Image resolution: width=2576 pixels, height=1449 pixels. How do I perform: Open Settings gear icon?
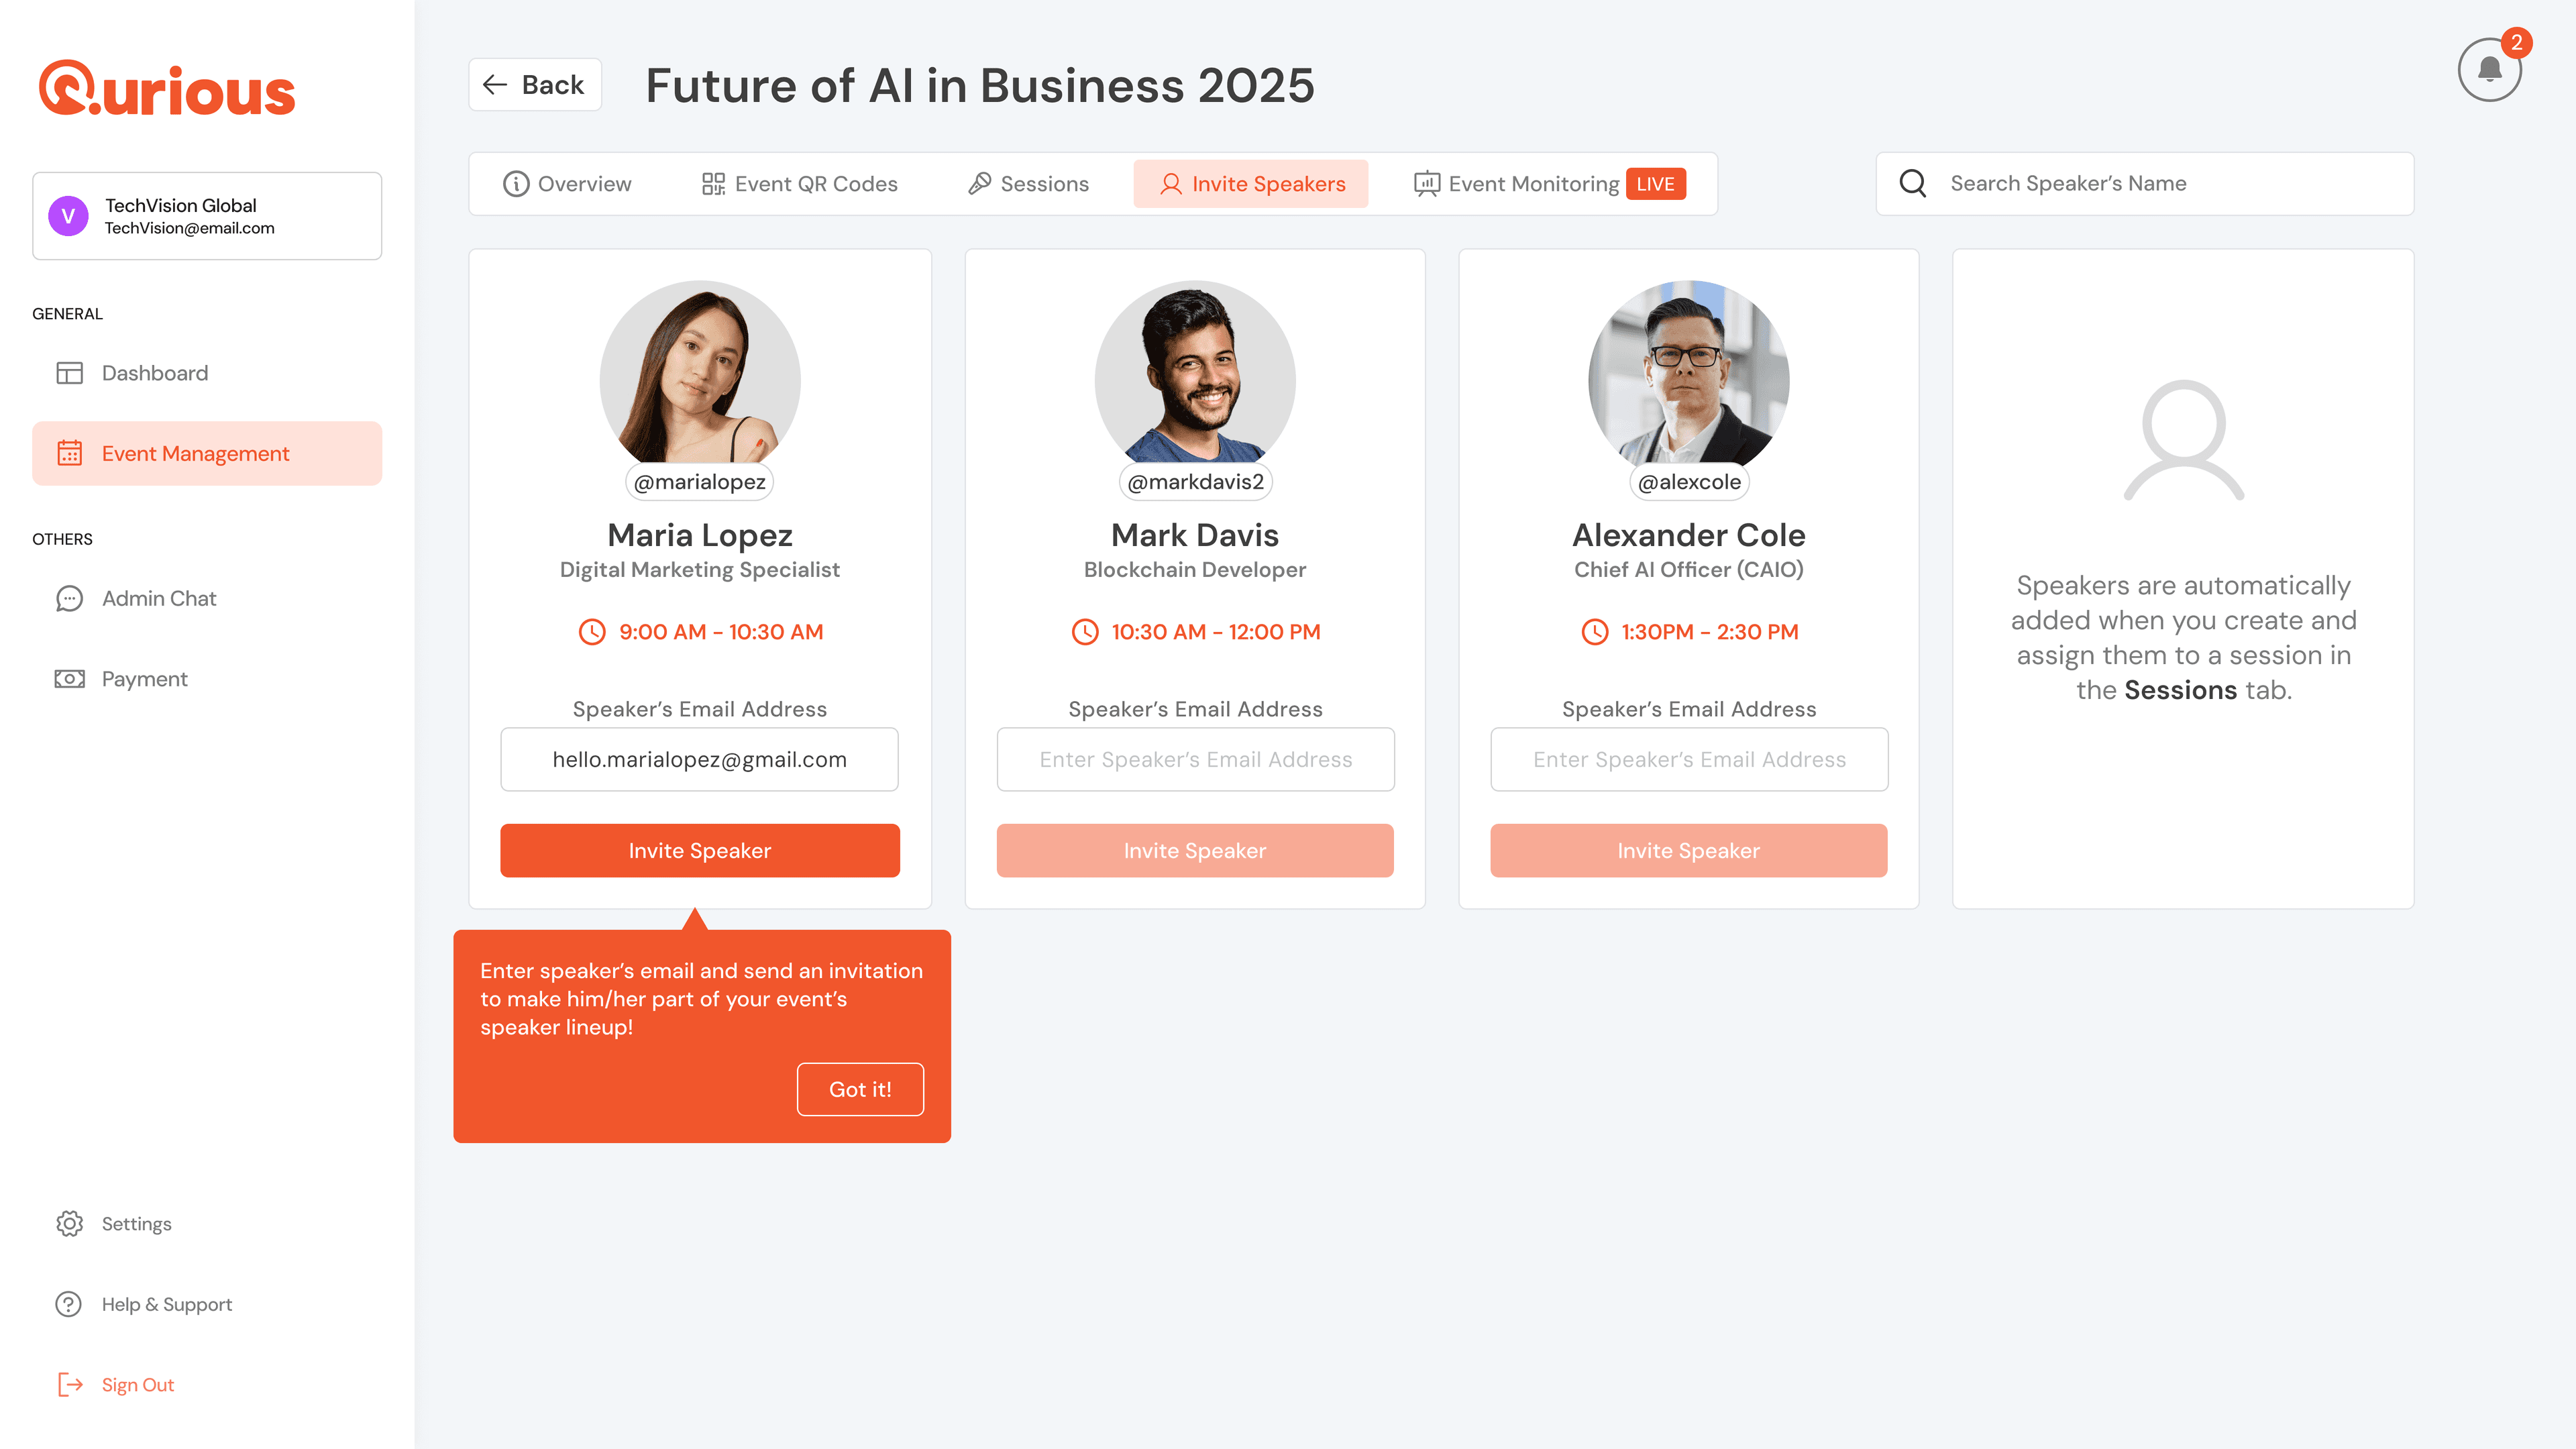point(69,1223)
